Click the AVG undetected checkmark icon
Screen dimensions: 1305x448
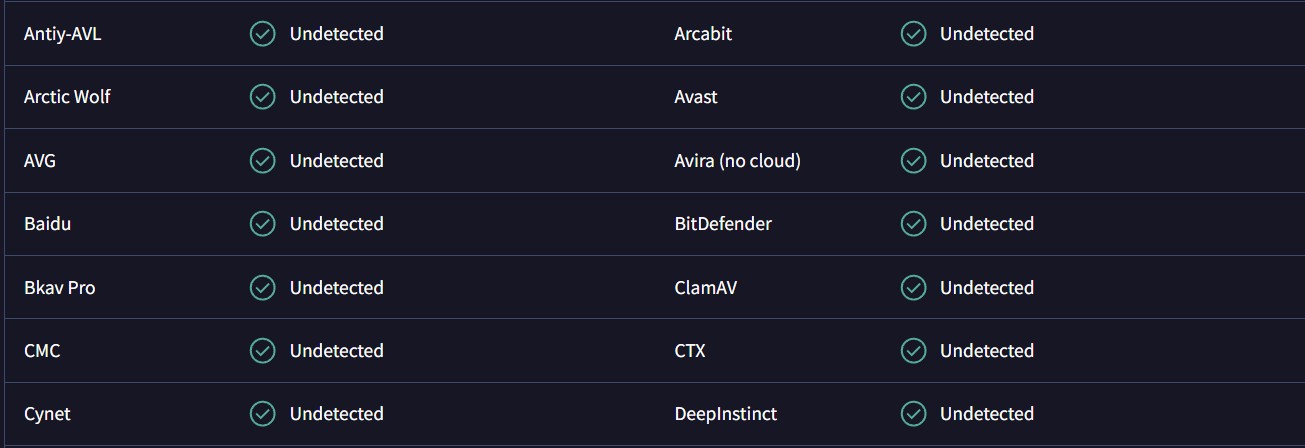point(262,161)
